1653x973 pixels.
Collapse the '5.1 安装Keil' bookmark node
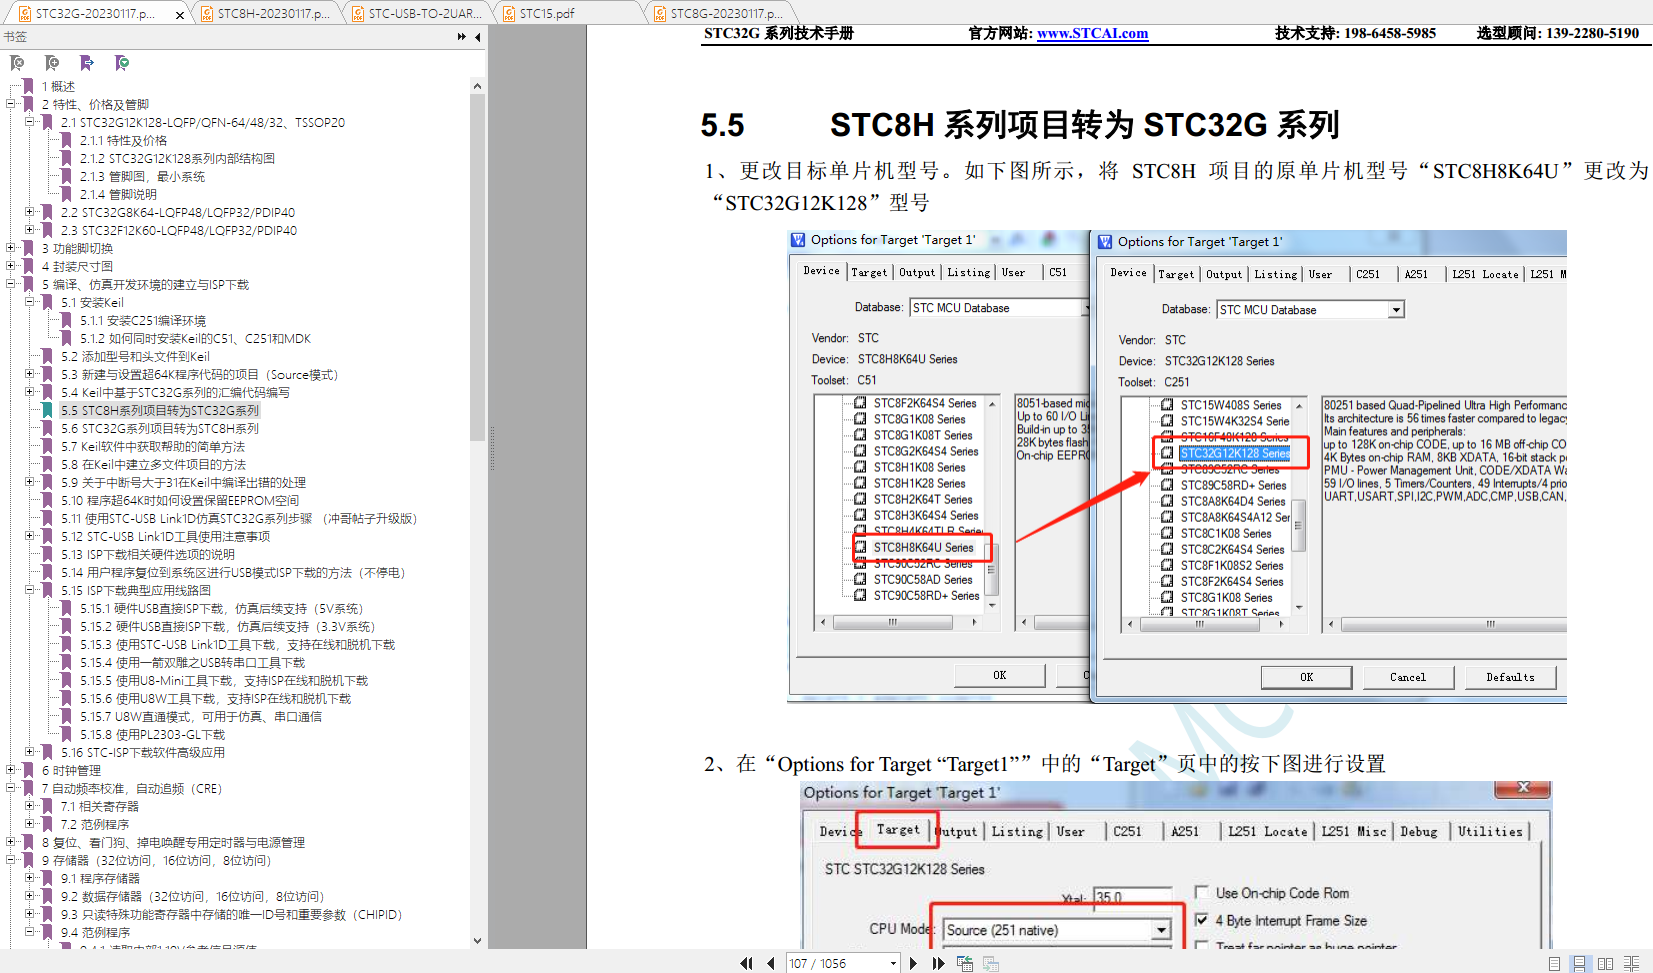pyautogui.click(x=30, y=302)
